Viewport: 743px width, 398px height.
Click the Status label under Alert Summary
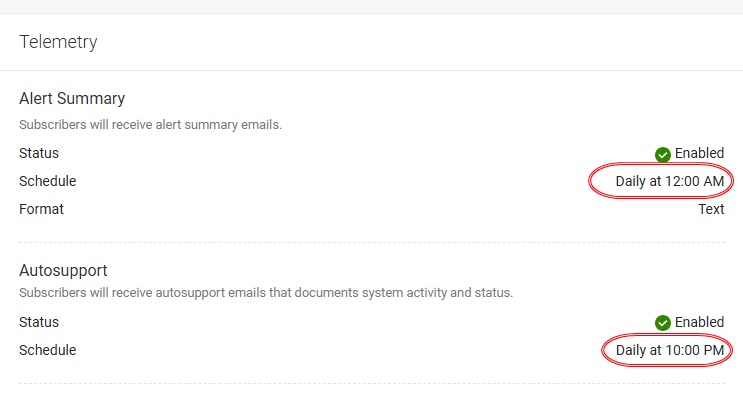pyautogui.click(x=39, y=153)
